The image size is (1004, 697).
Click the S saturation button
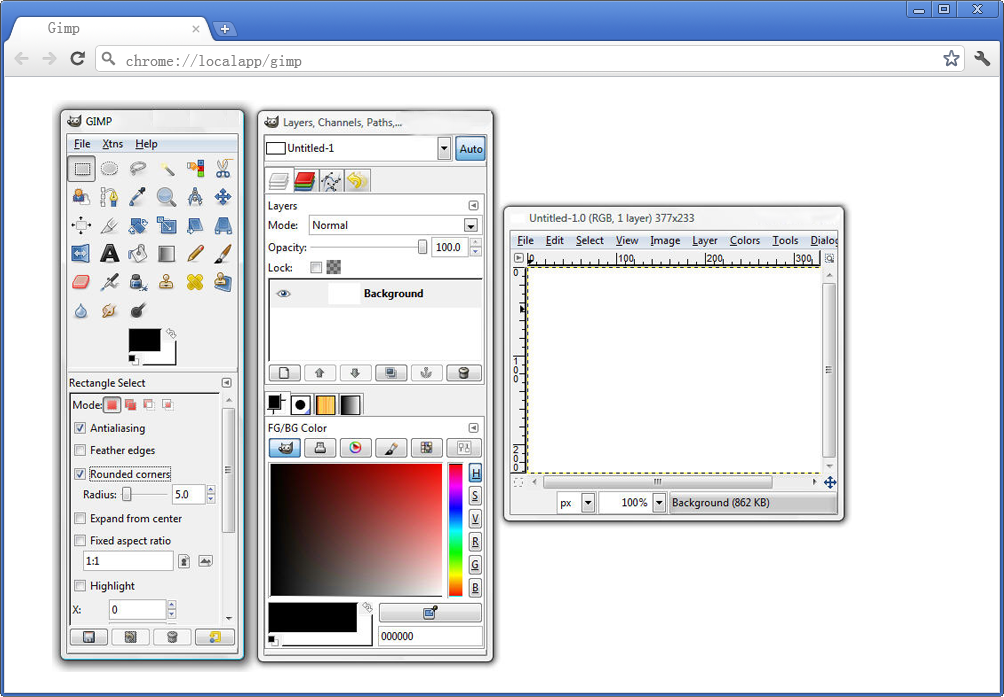tap(475, 496)
